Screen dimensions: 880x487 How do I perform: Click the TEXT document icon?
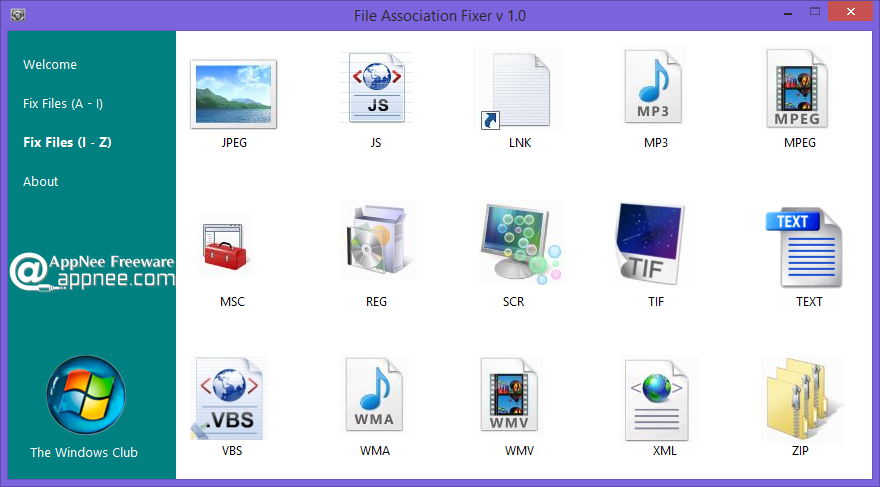click(804, 247)
